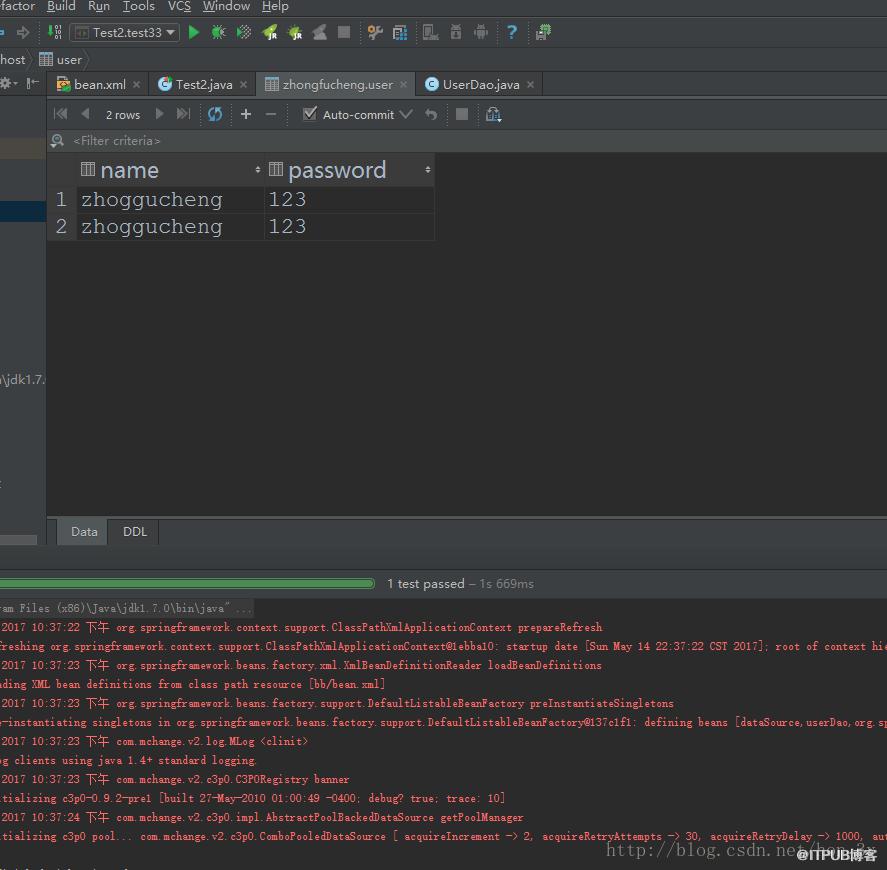Switch to the UserDao.java tab

tap(480, 84)
